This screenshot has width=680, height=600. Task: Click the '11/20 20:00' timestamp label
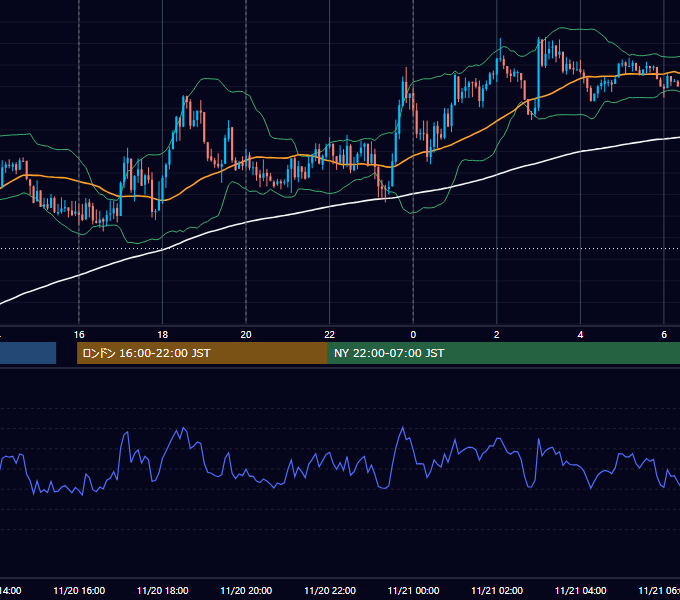246,590
